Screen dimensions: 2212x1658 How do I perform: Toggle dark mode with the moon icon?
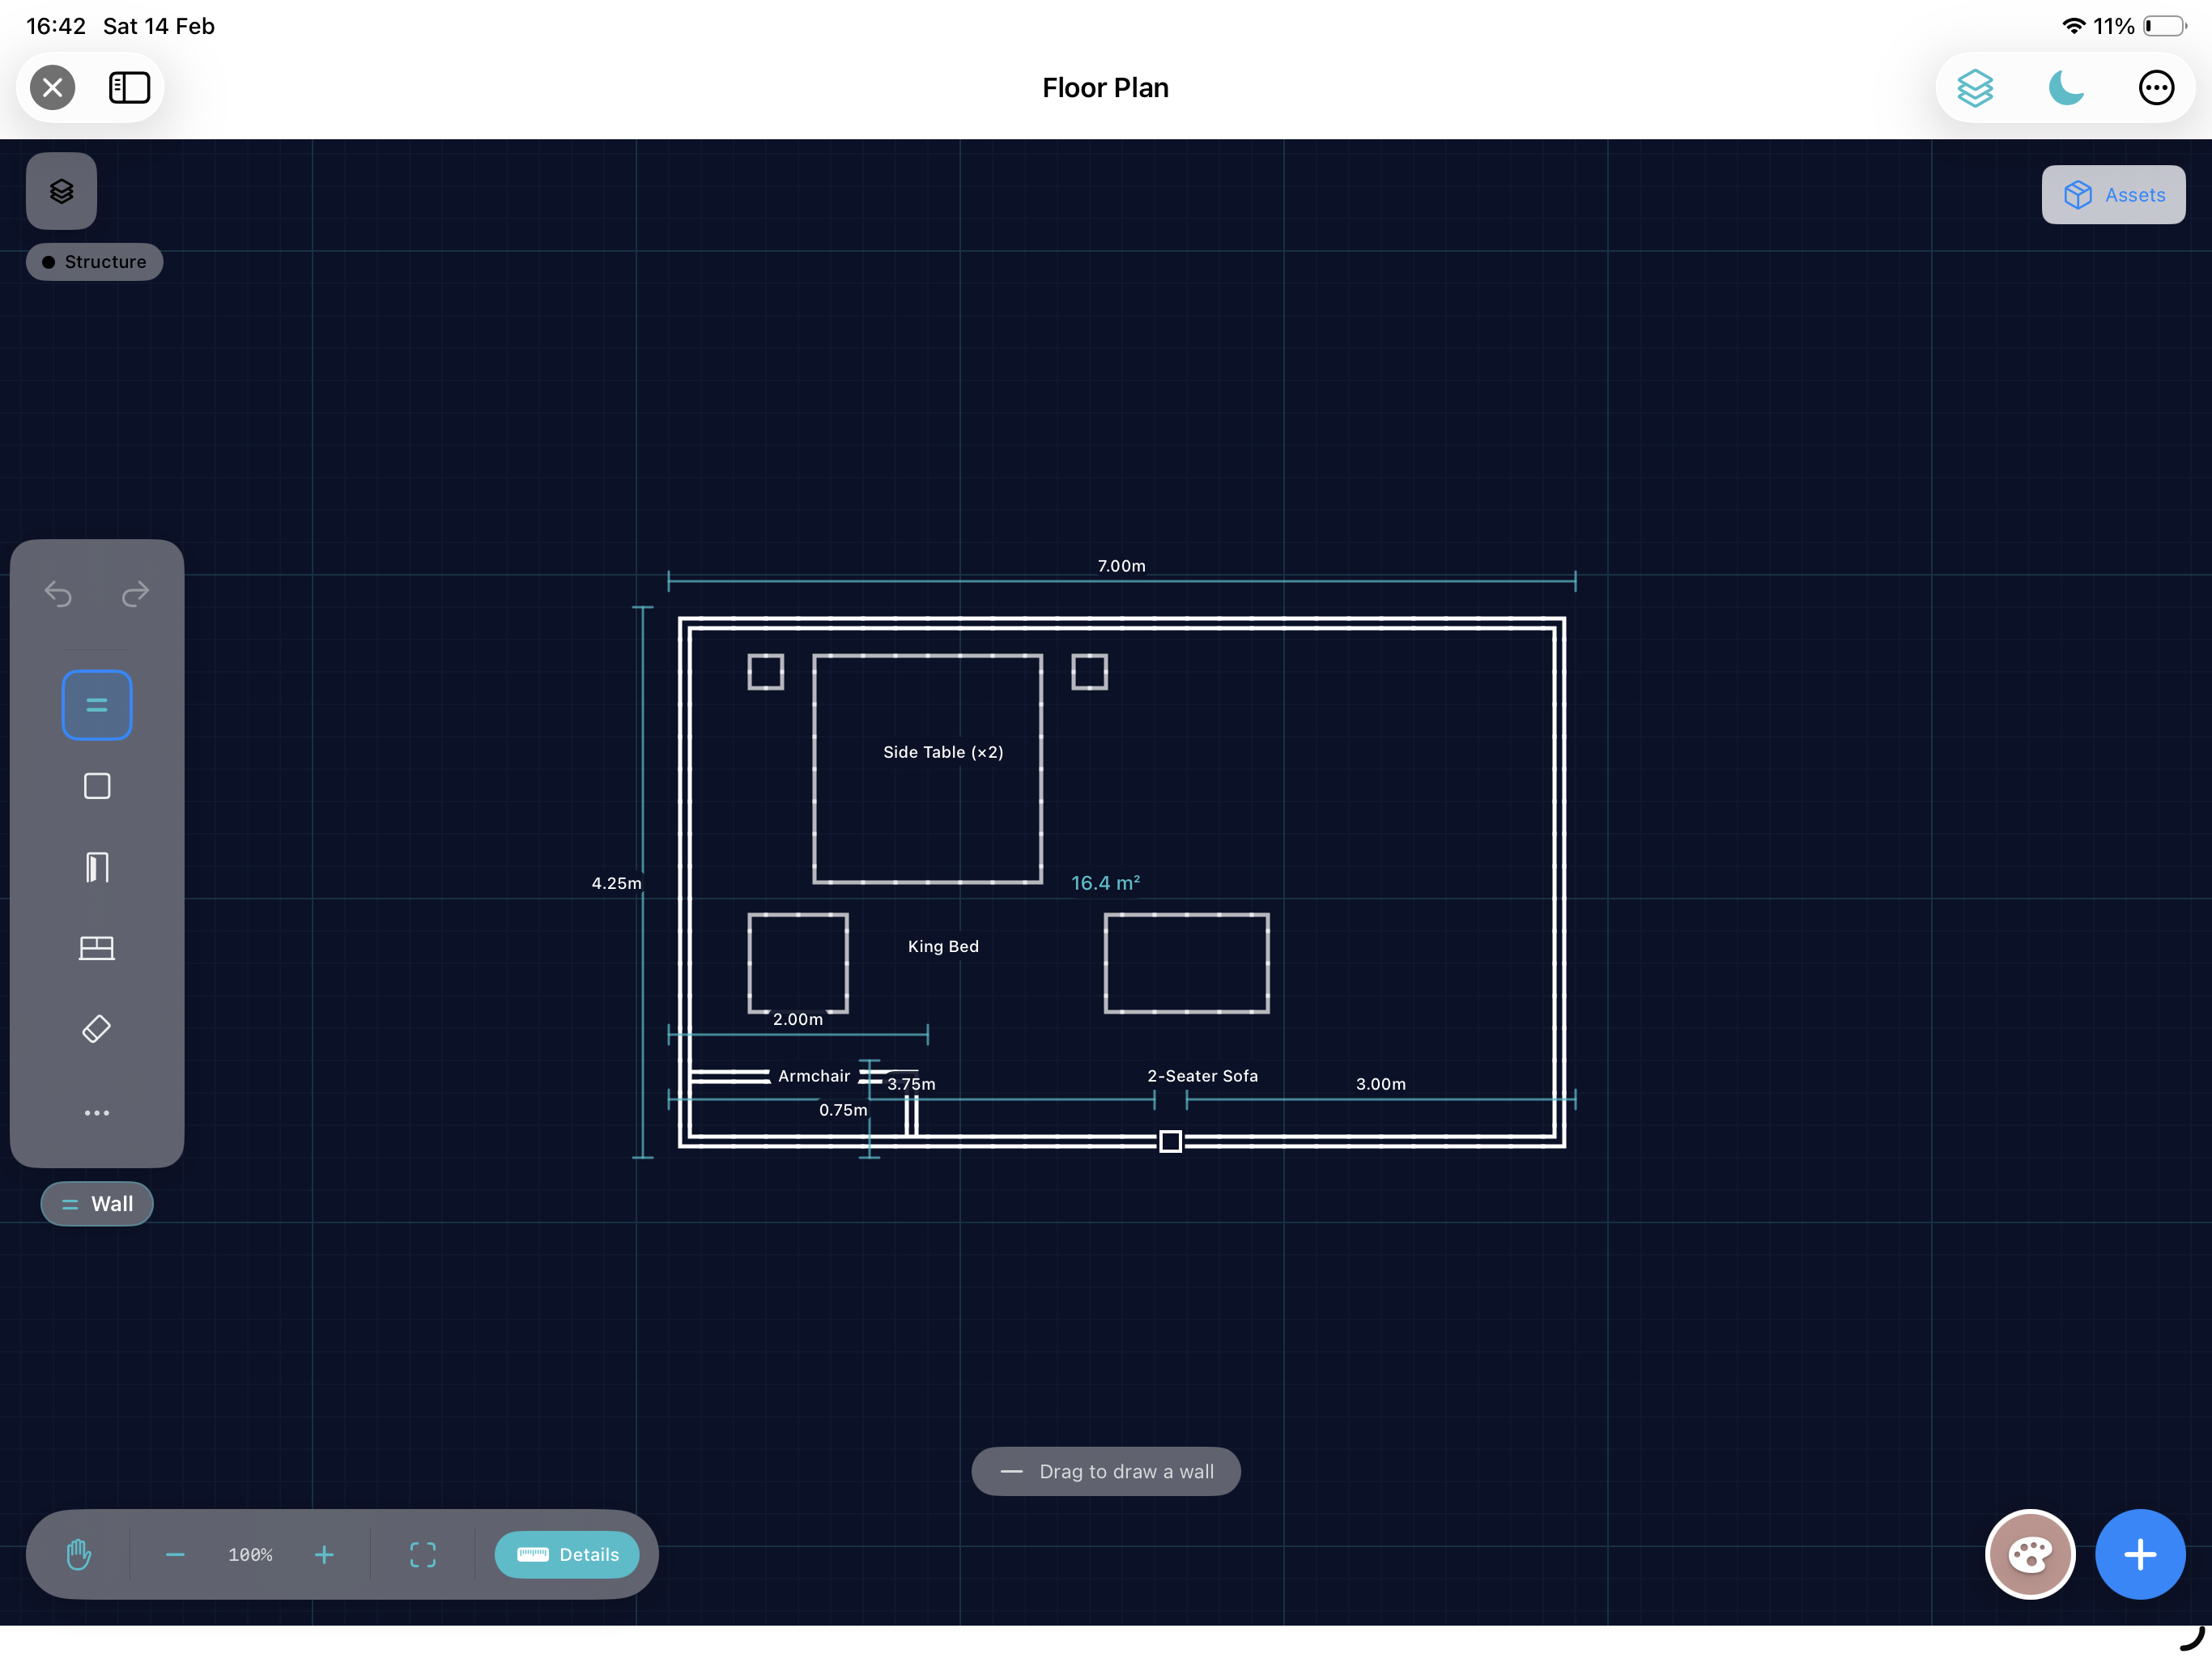tap(2065, 88)
